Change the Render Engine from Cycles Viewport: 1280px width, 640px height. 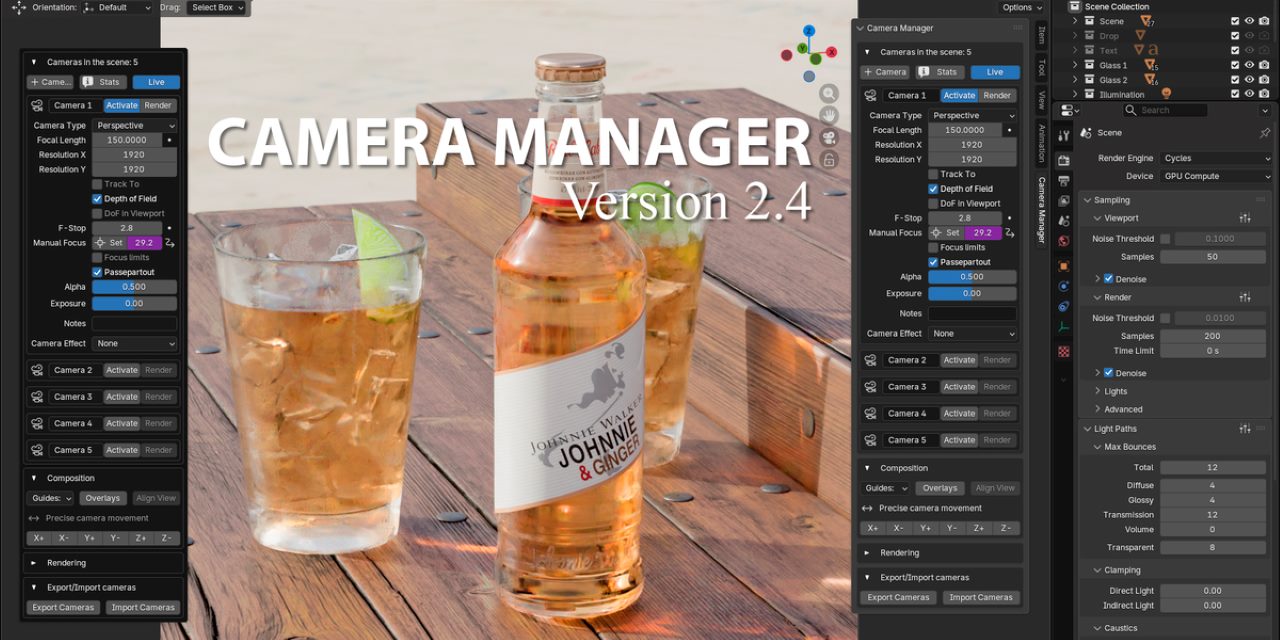1216,157
